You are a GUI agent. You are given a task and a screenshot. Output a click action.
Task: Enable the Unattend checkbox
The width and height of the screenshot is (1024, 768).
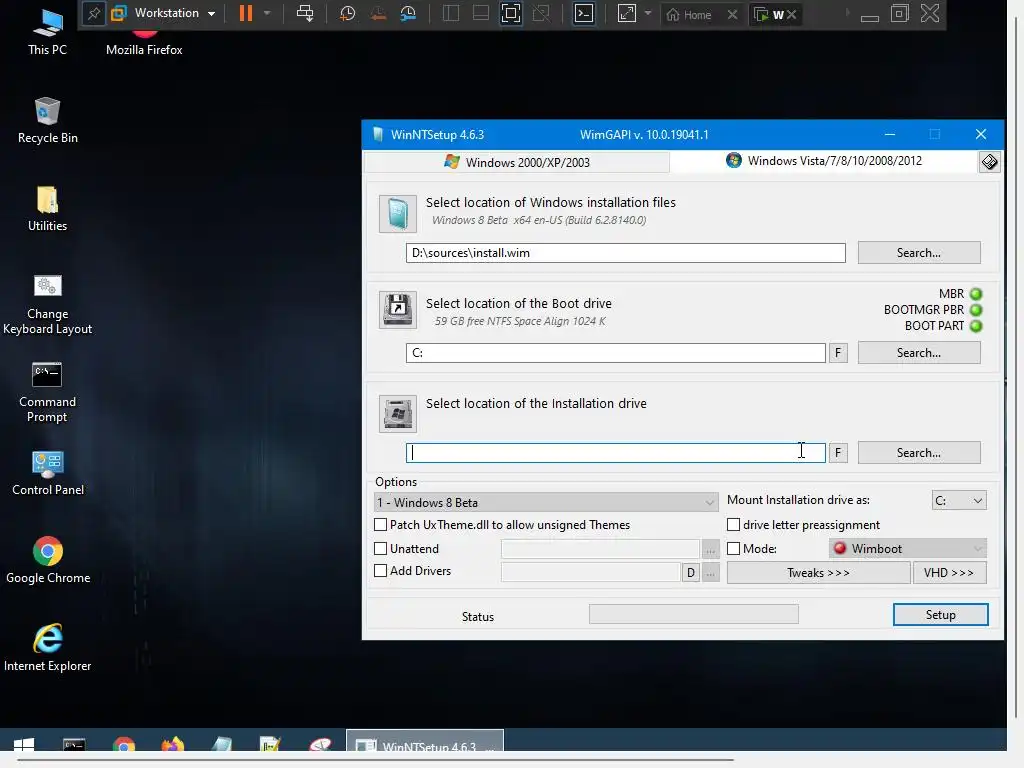pyautogui.click(x=381, y=549)
